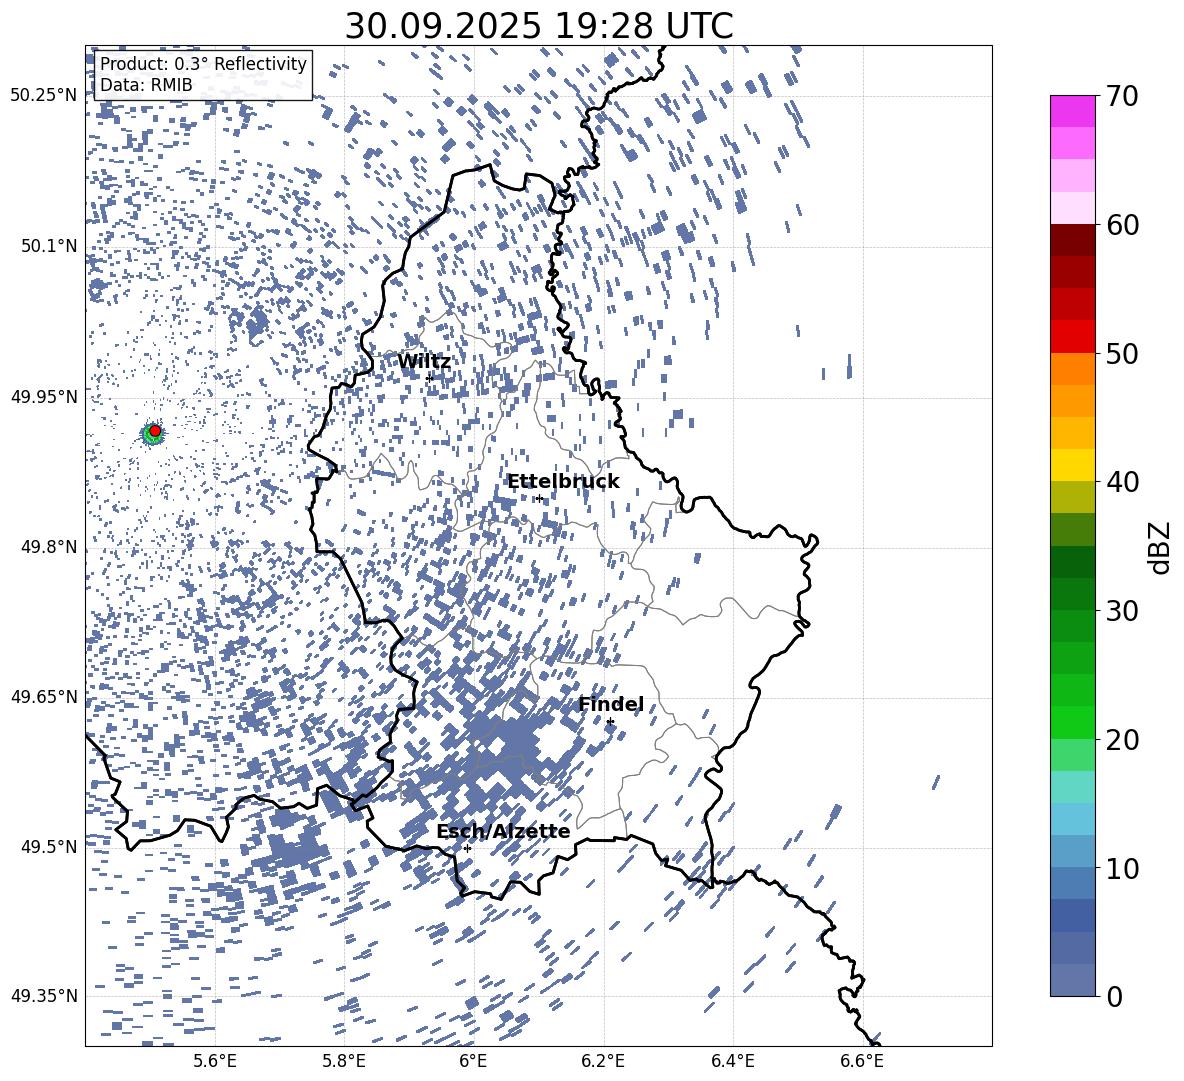Click the dBZ colorbar axis label
This screenshot has height=1081, width=1184.
(1159, 546)
